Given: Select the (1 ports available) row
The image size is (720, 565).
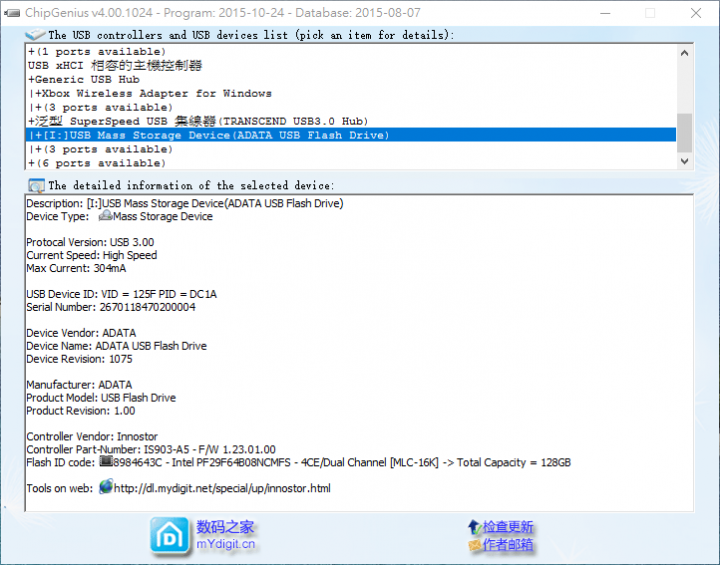Looking at the screenshot, I should click(x=351, y=51).
